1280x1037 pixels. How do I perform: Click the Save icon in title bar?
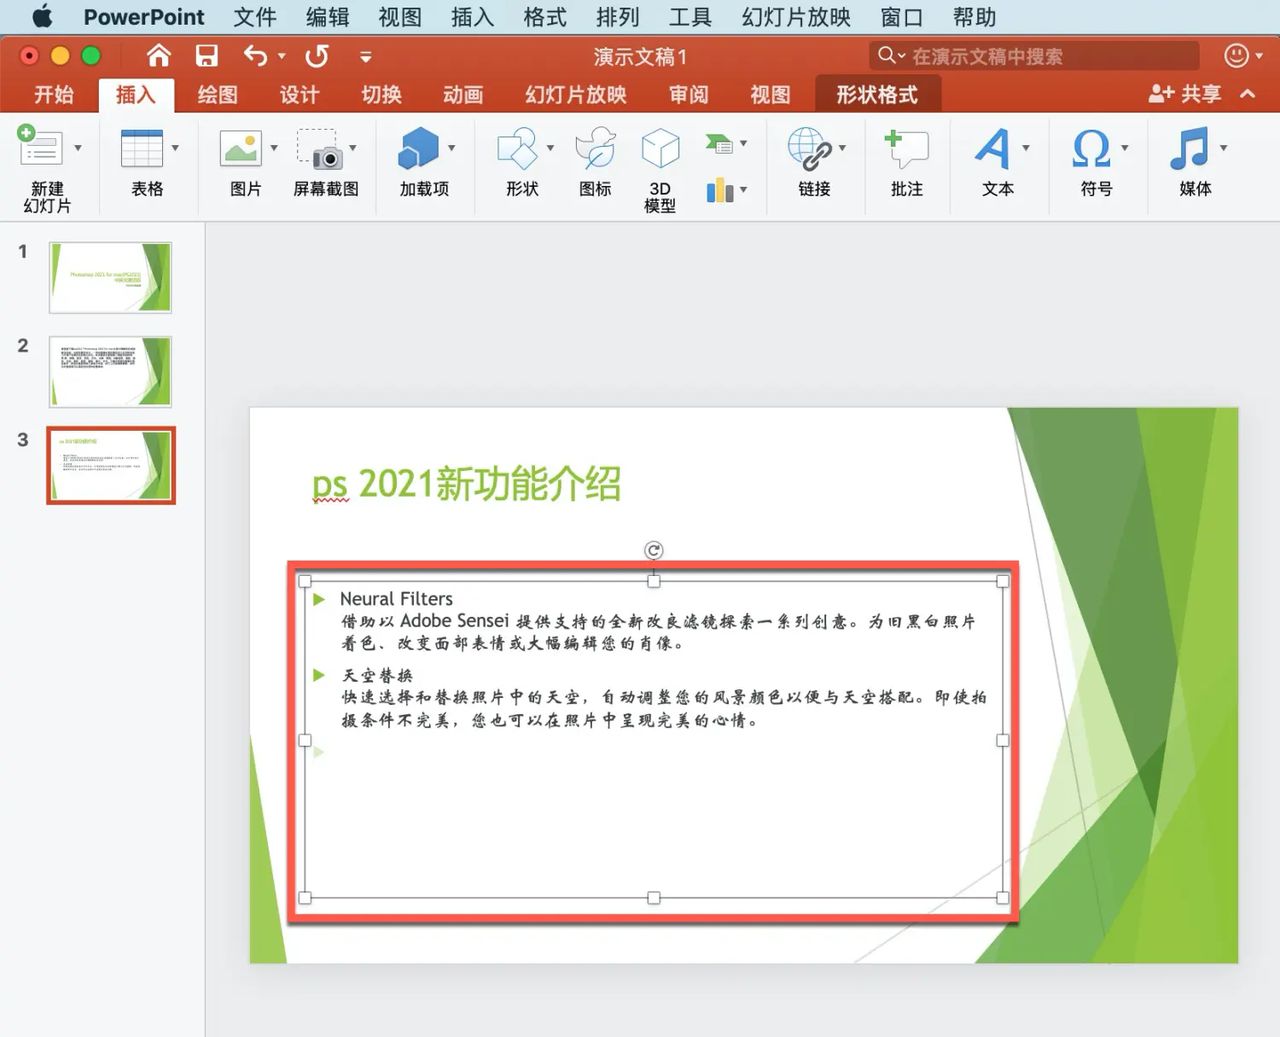click(207, 56)
